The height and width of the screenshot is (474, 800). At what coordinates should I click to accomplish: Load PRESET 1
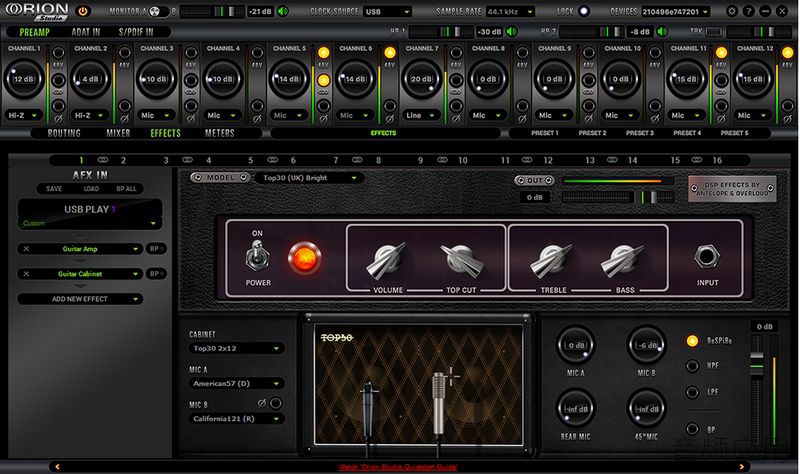point(545,133)
